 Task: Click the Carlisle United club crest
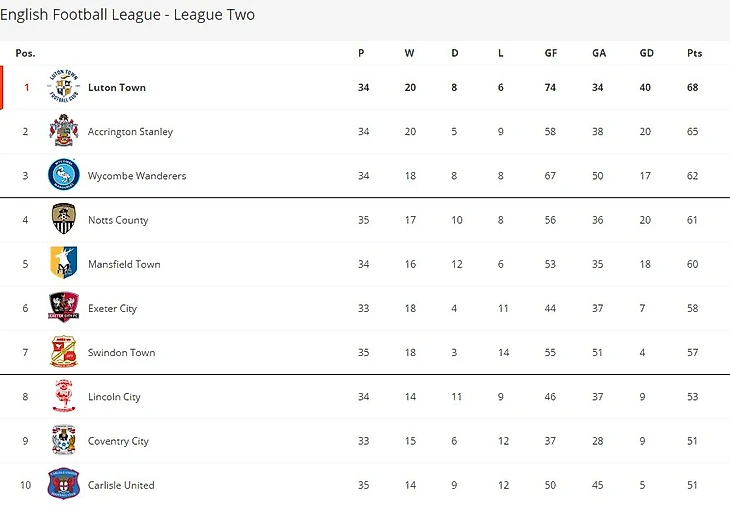[x=64, y=484]
